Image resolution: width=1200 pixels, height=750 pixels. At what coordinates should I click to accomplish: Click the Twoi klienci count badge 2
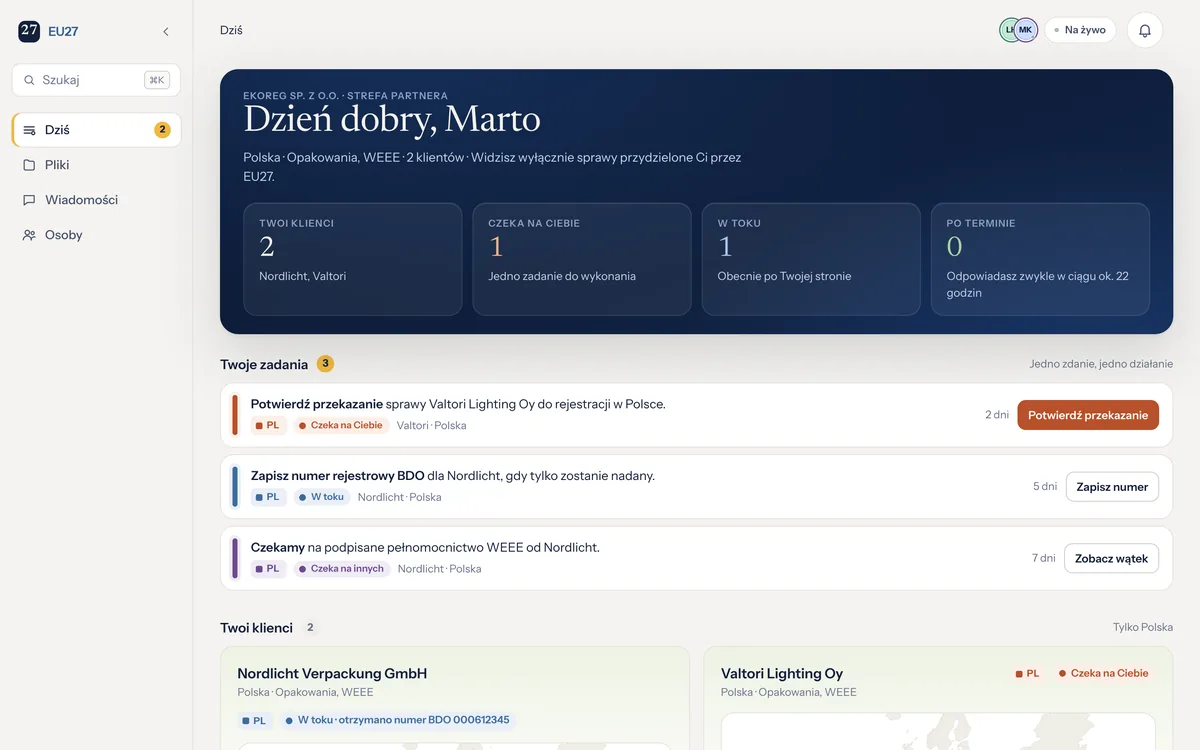click(x=310, y=628)
